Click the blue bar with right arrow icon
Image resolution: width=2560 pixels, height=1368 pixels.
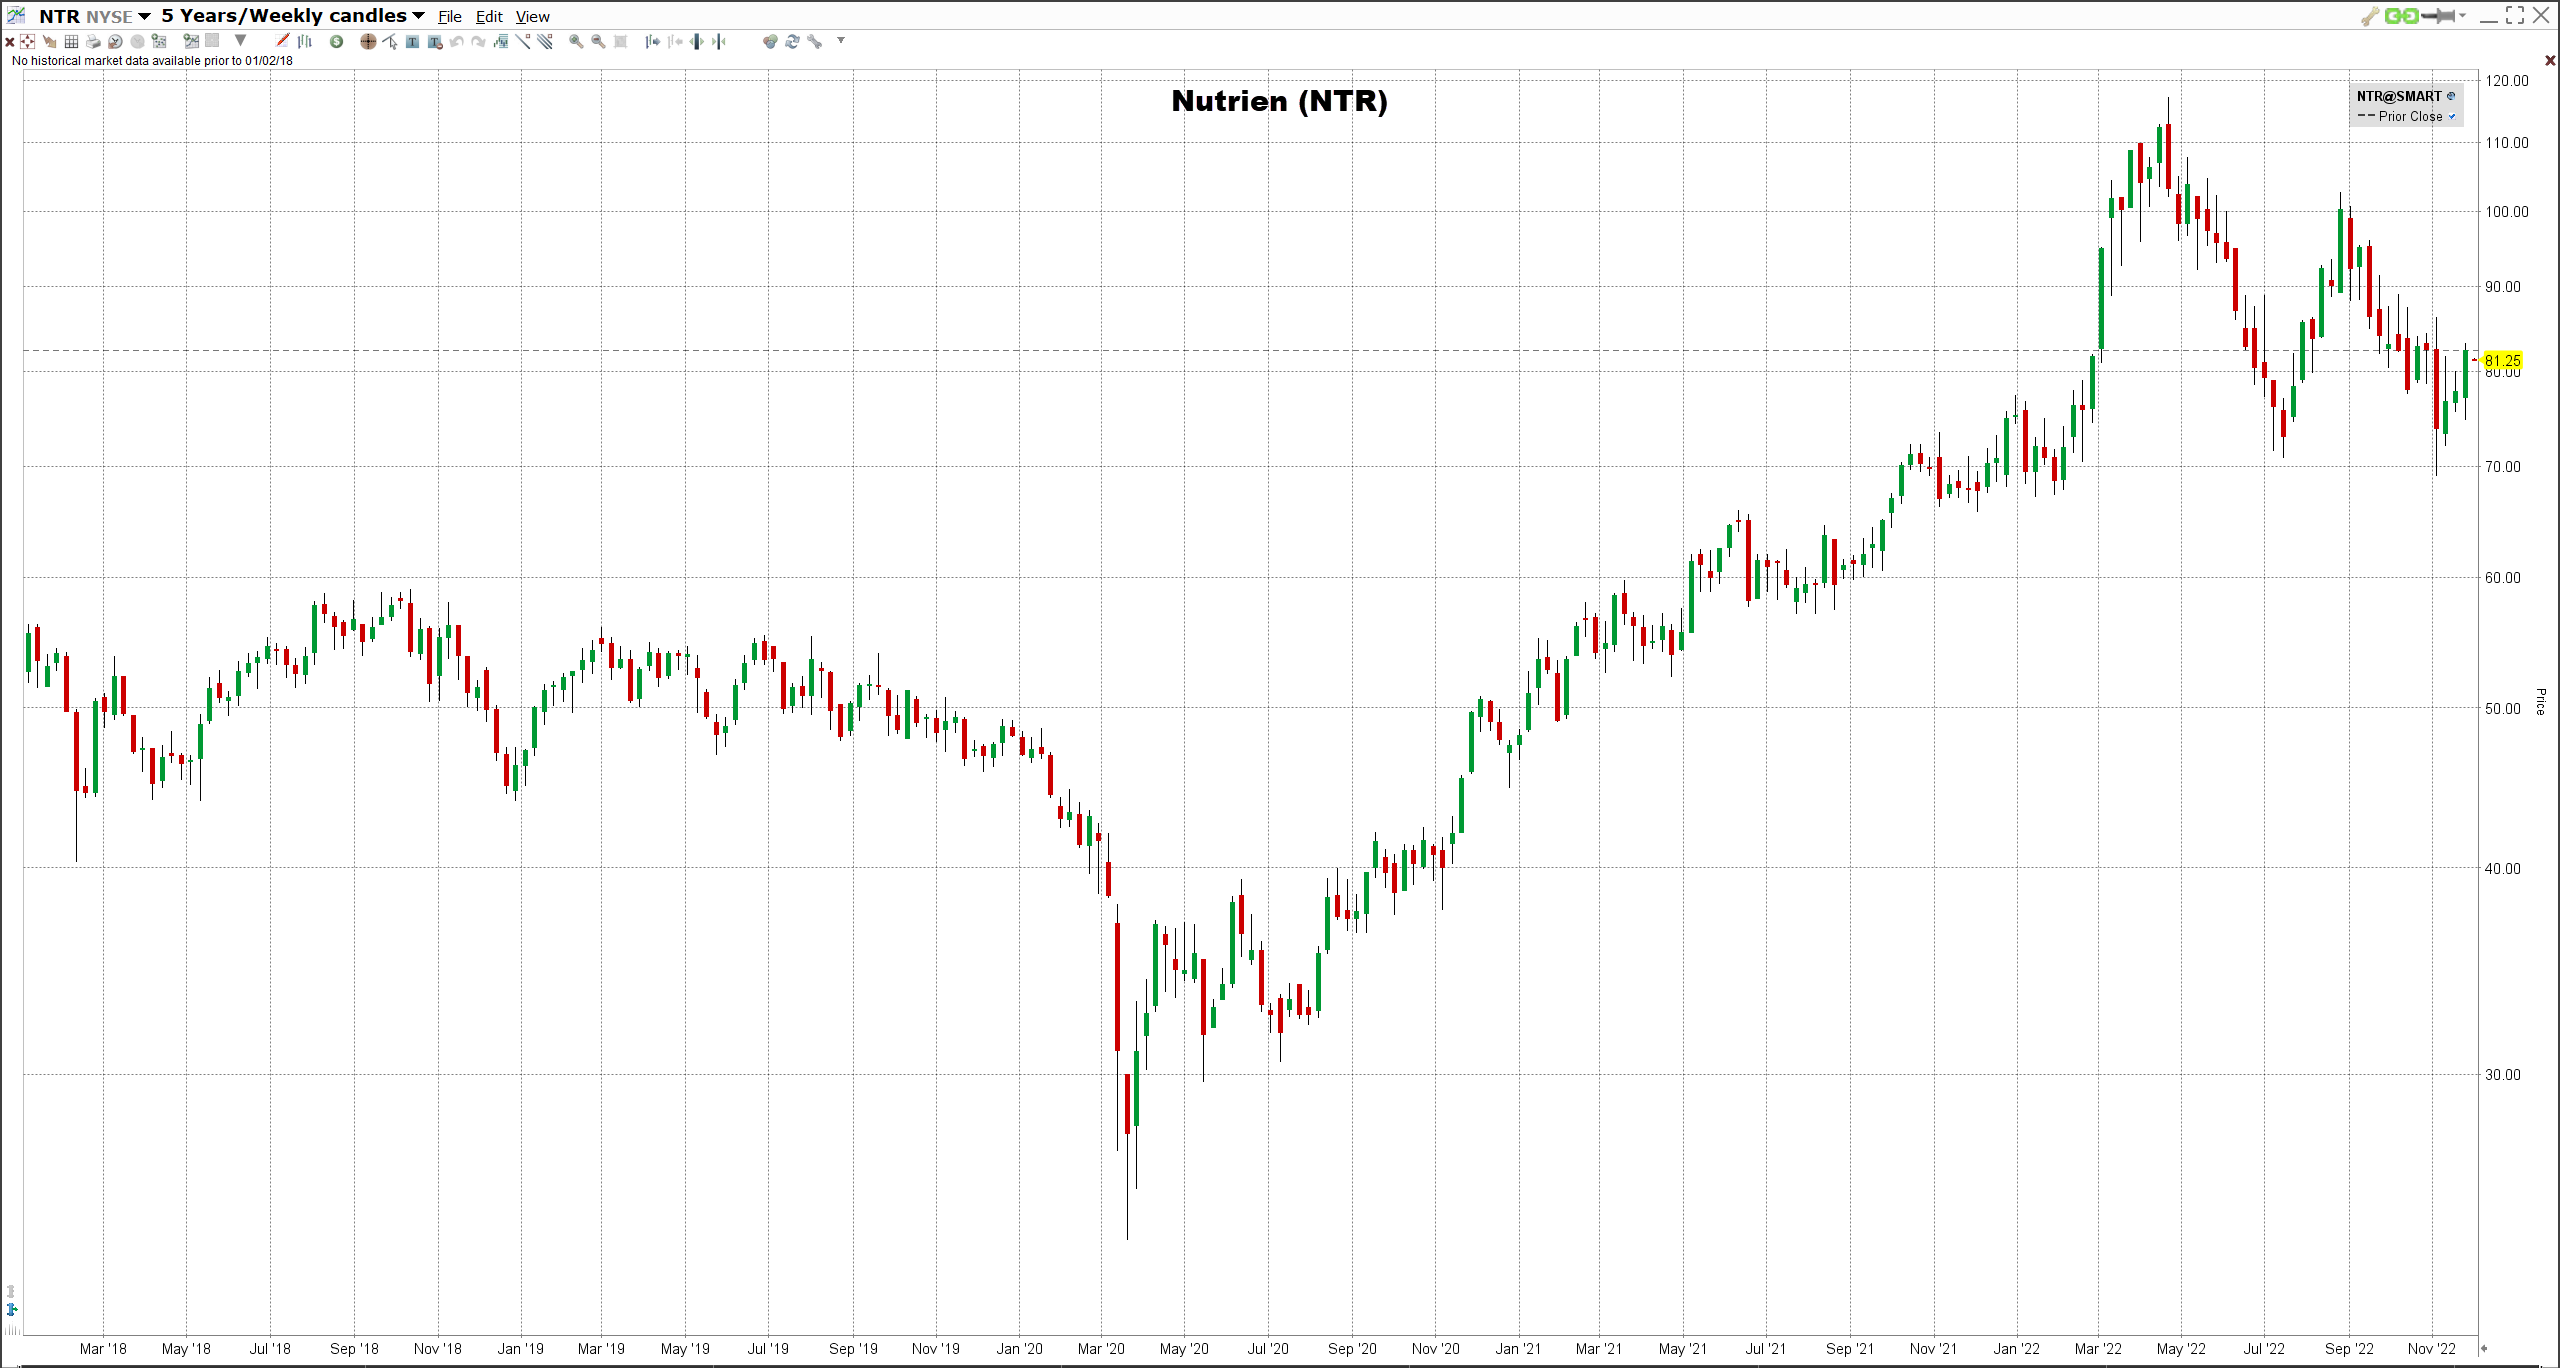[x=653, y=42]
